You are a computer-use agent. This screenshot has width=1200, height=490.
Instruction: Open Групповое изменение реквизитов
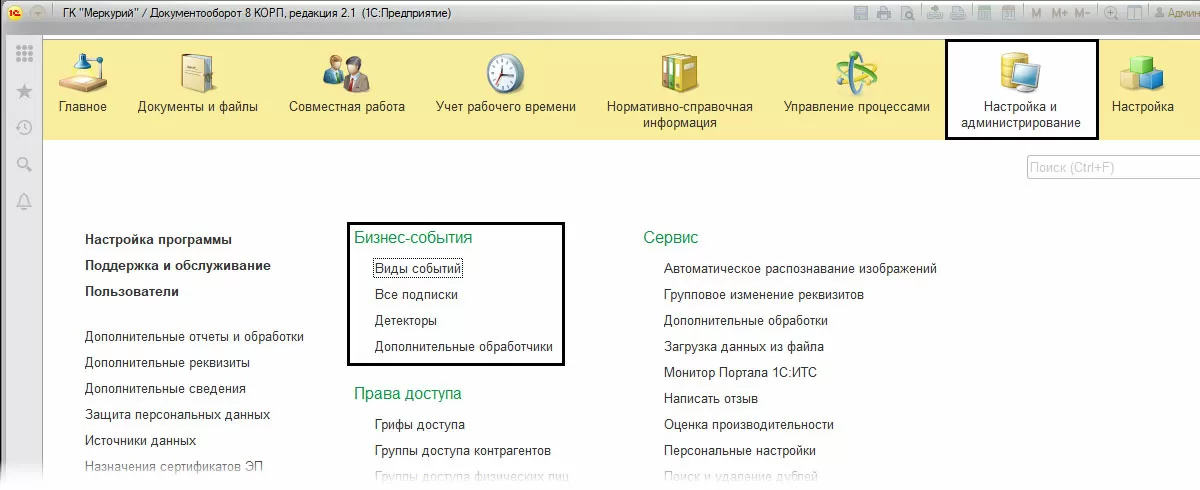pyautogui.click(x=764, y=295)
